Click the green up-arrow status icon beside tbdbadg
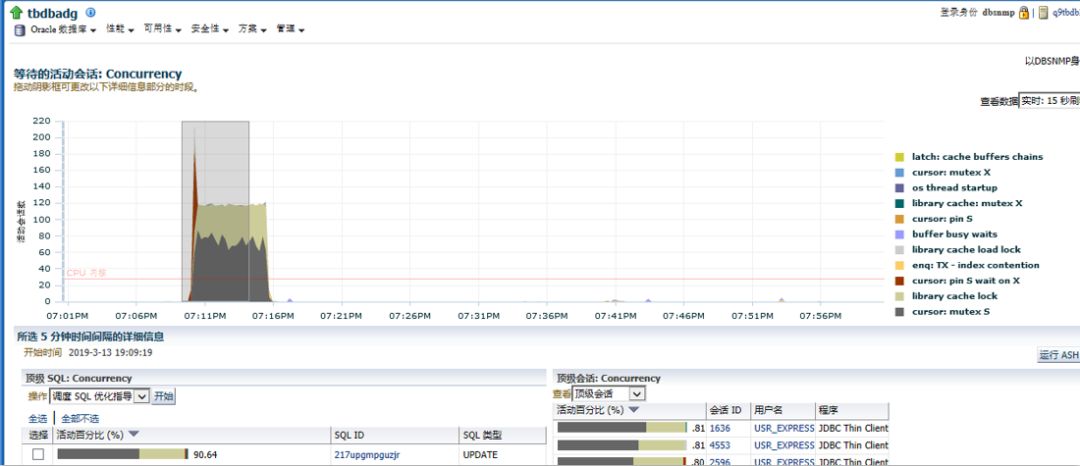This screenshot has width=1080, height=466. tap(16, 12)
